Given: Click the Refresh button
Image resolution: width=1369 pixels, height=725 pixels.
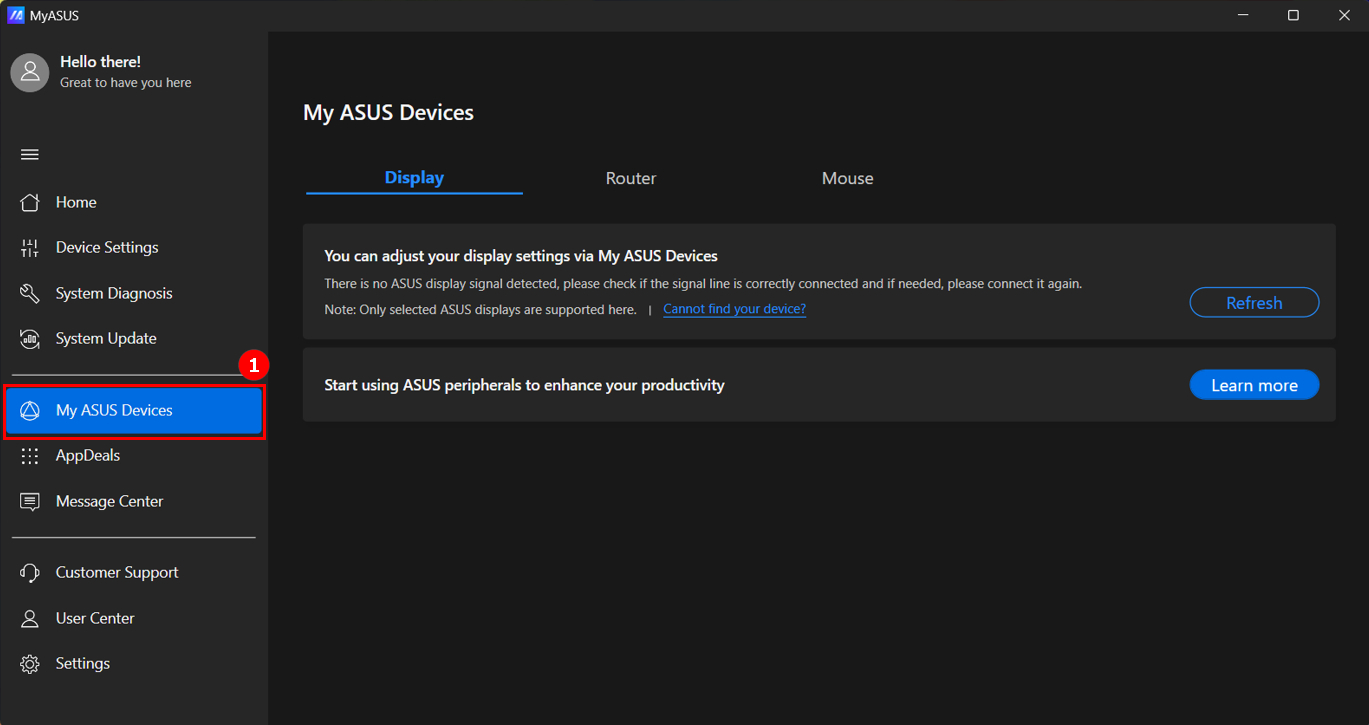Looking at the screenshot, I should tap(1254, 303).
